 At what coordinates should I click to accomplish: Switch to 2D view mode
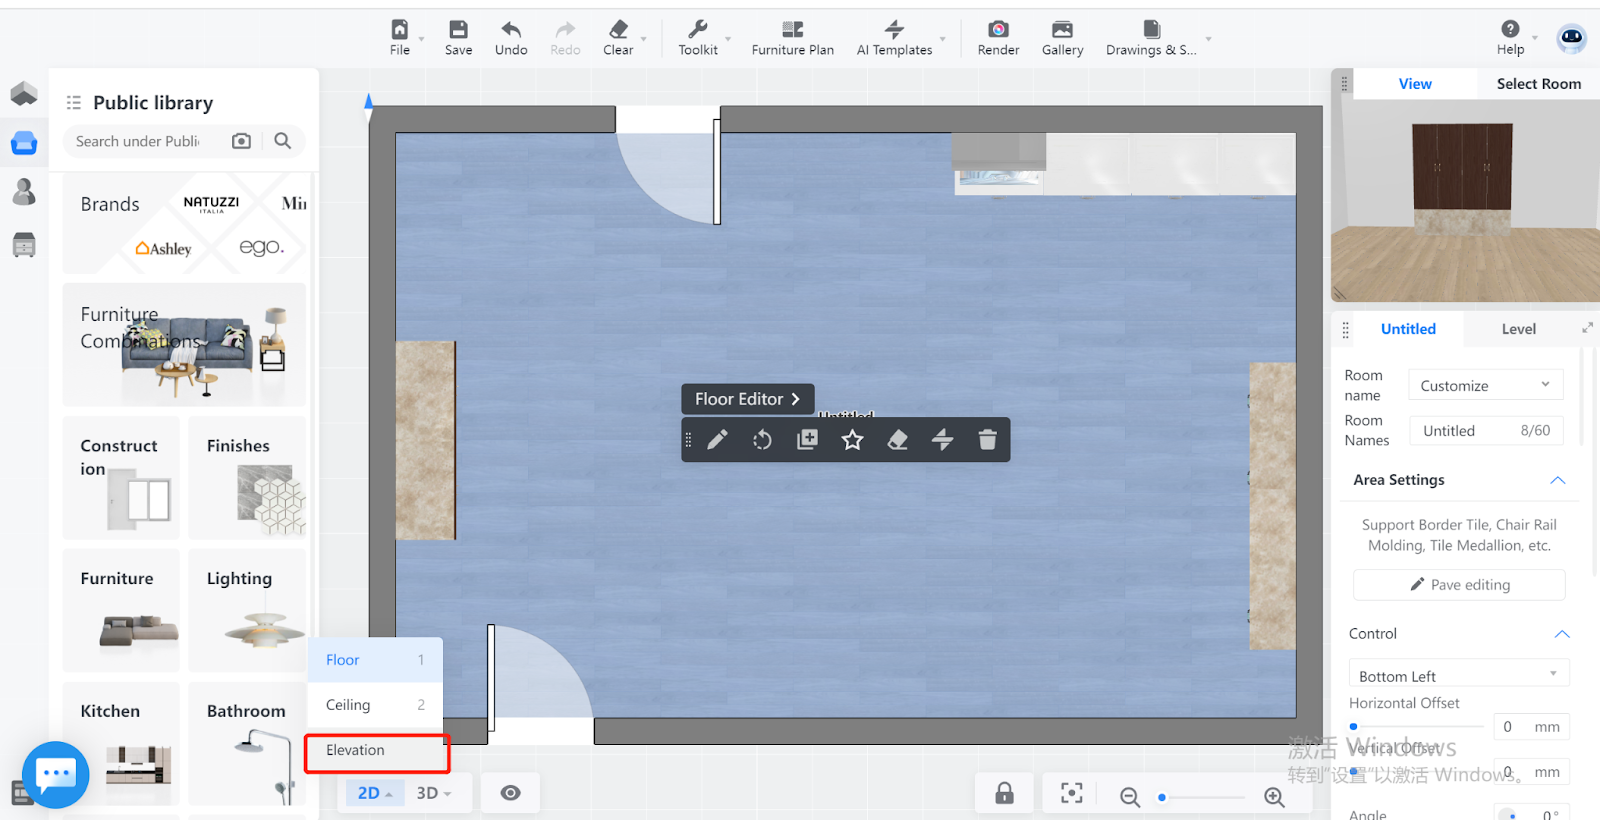[374, 793]
